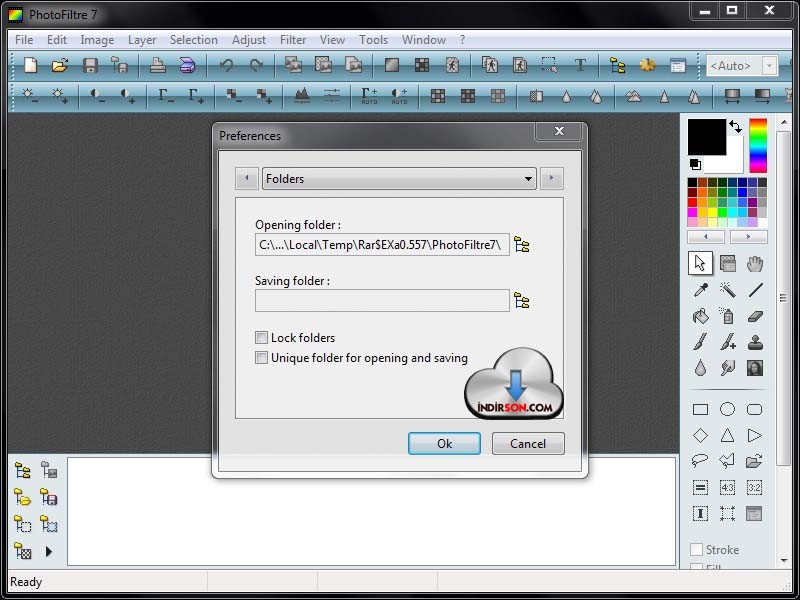
Task: Open the Adjust menu
Action: pyautogui.click(x=249, y=40)
